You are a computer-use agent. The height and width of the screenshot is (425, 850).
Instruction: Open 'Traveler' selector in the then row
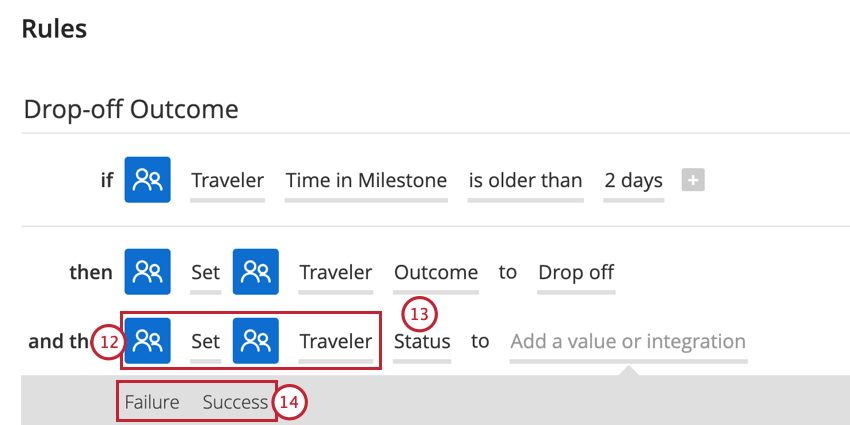tap(336, 273)
